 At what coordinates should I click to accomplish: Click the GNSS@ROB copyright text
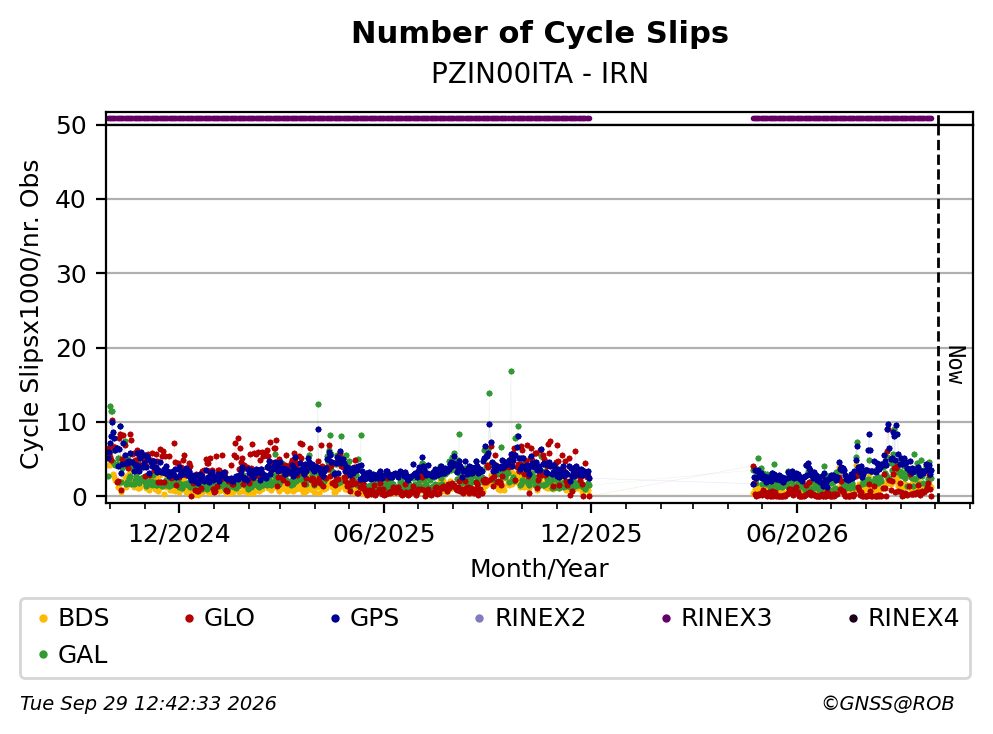click(x=888, y=704)
